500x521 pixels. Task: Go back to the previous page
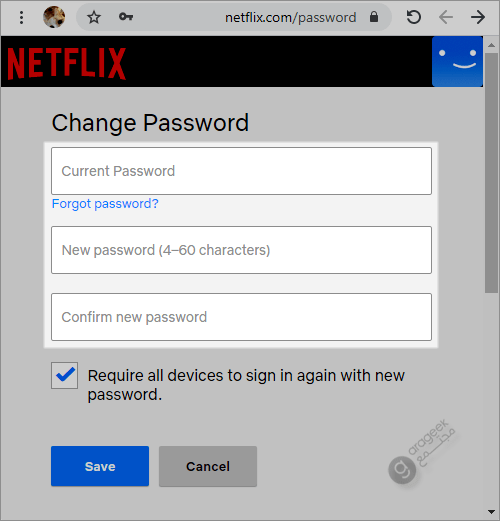point(446,17)
